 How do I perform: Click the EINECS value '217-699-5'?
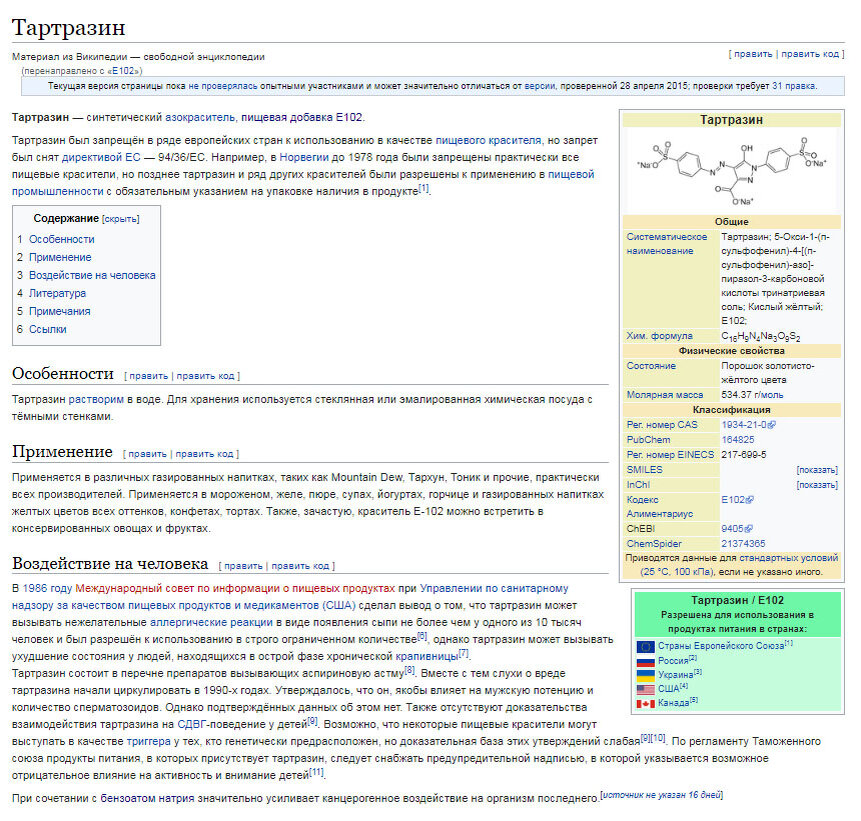click(744, 455)
